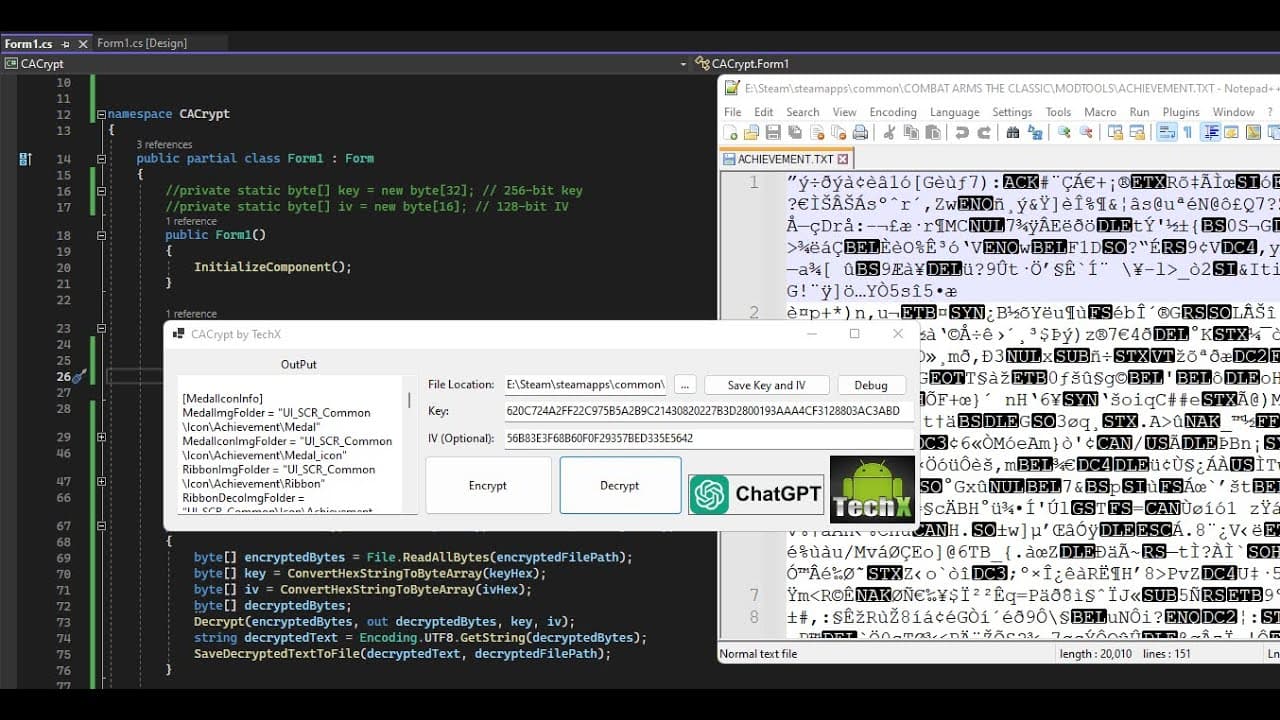The width and height of the screenshot is (1280, 720).
Task: Click the Key hex input field
Action: (709, 411)
